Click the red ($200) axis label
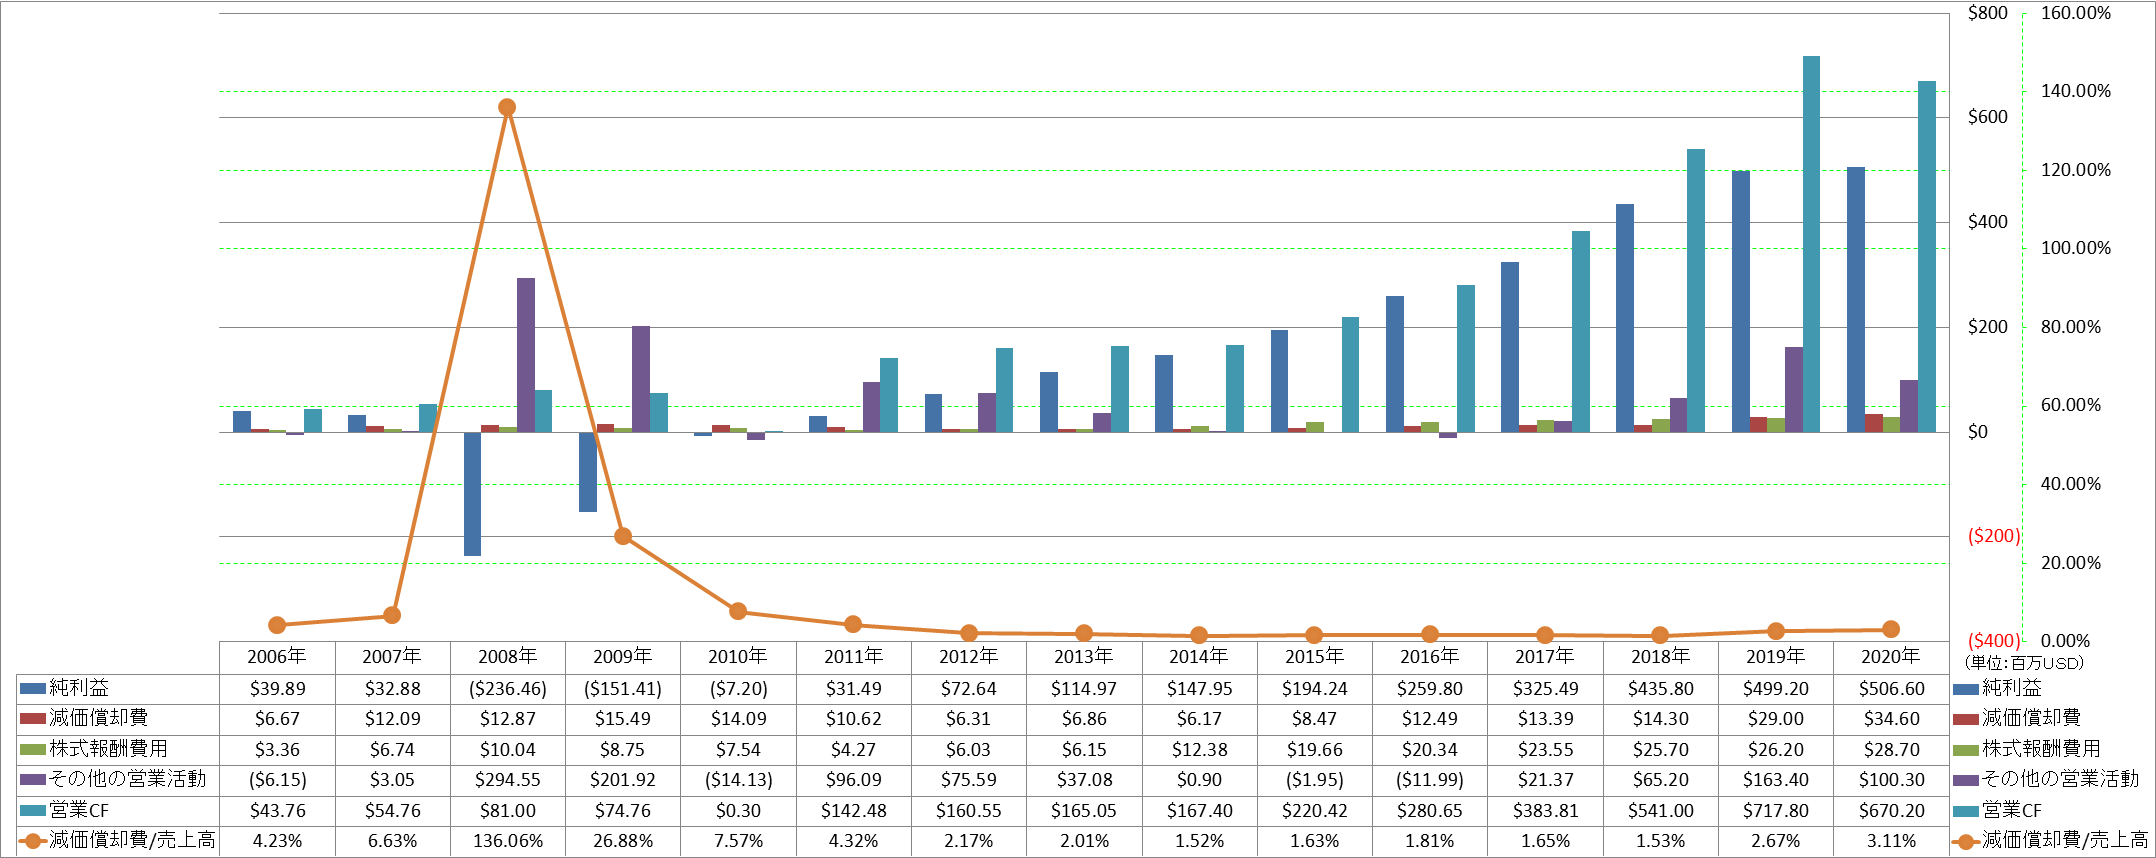The image size is (2156, 858). pos(1994,536)
